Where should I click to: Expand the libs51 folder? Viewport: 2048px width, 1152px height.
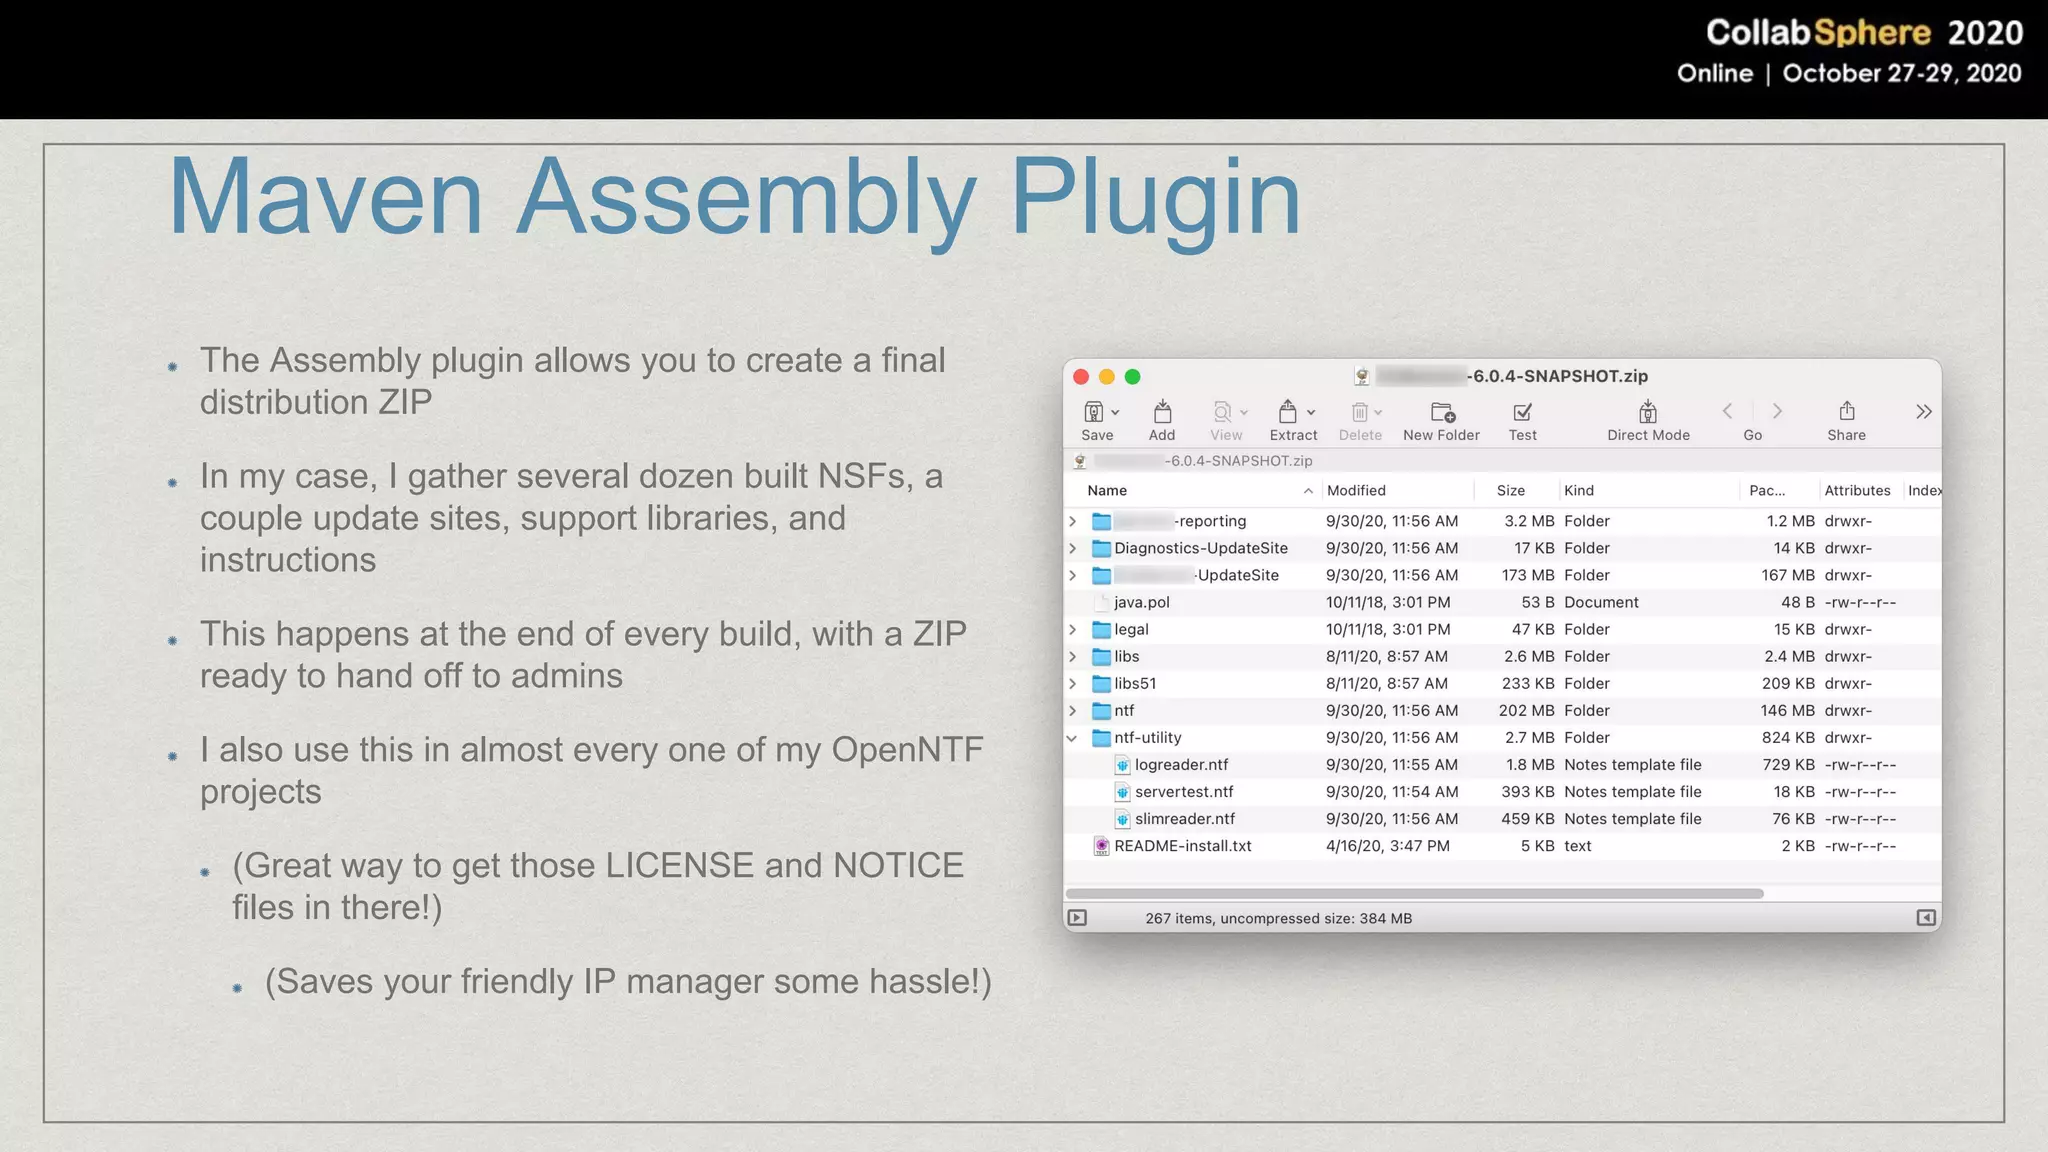click(1073, 683)
